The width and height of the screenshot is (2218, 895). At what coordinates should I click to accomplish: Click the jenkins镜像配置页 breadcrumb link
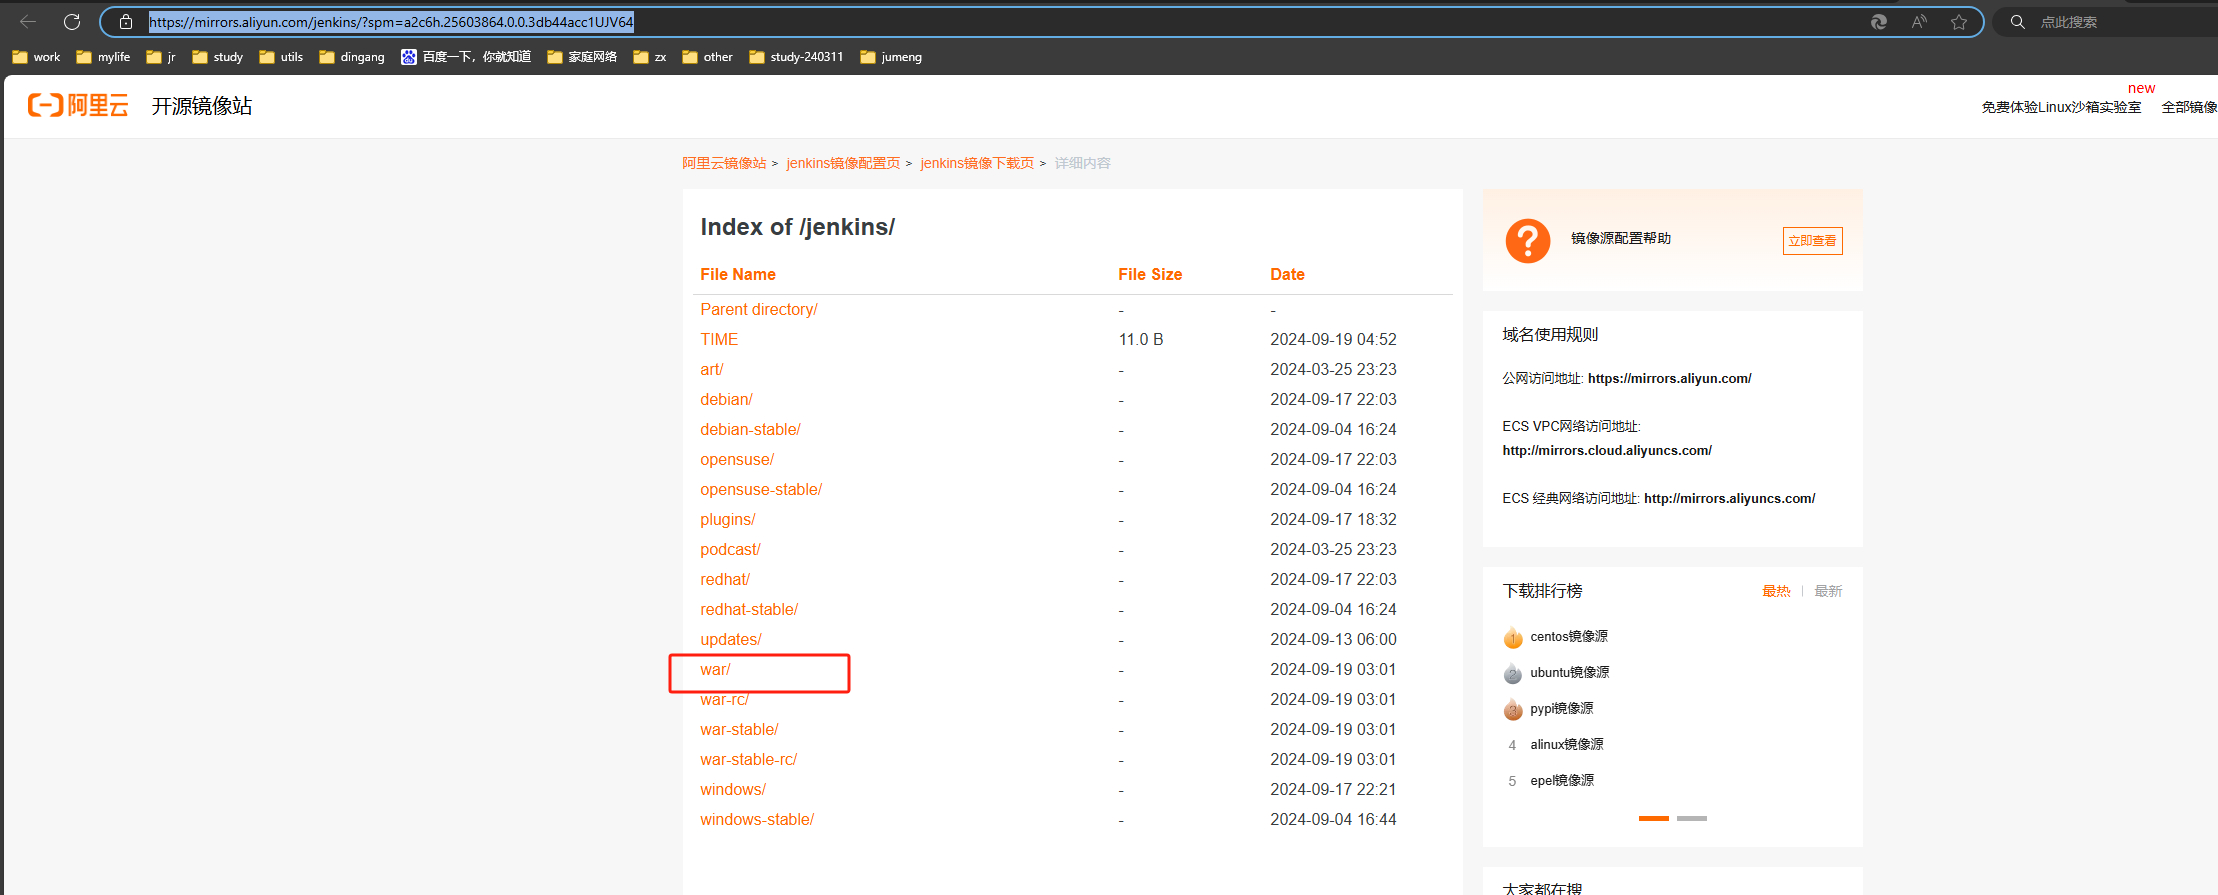[843, 163]
